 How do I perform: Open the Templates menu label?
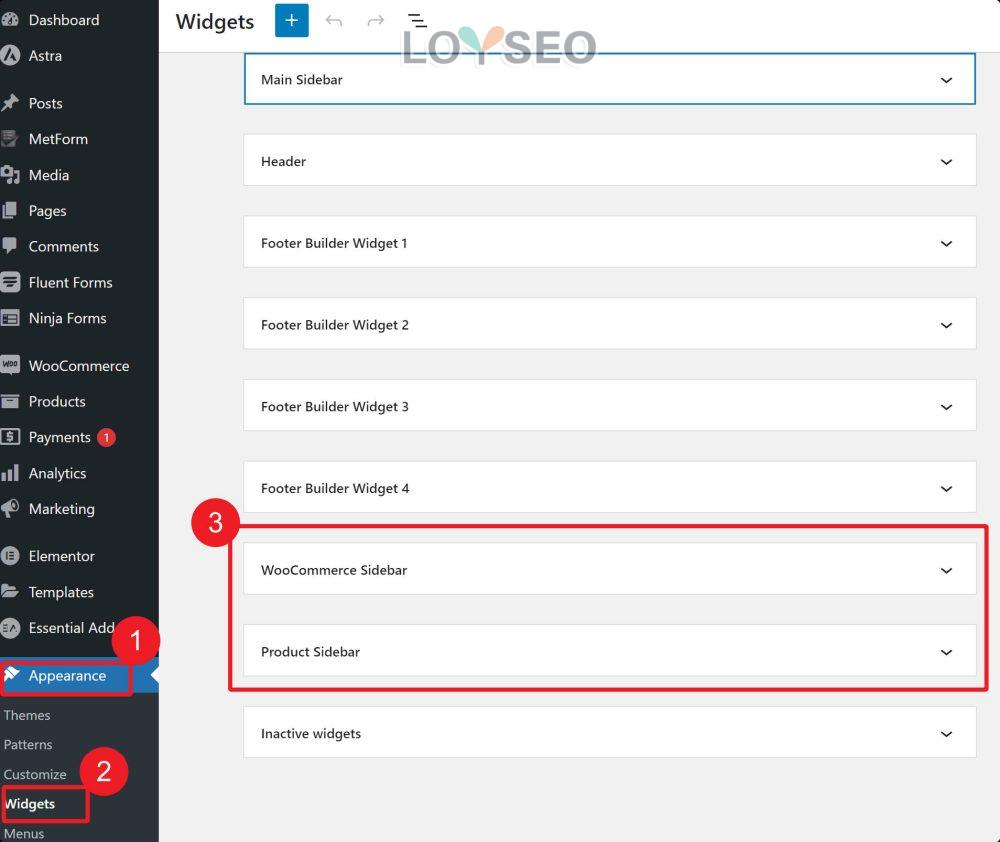point(61,593)
